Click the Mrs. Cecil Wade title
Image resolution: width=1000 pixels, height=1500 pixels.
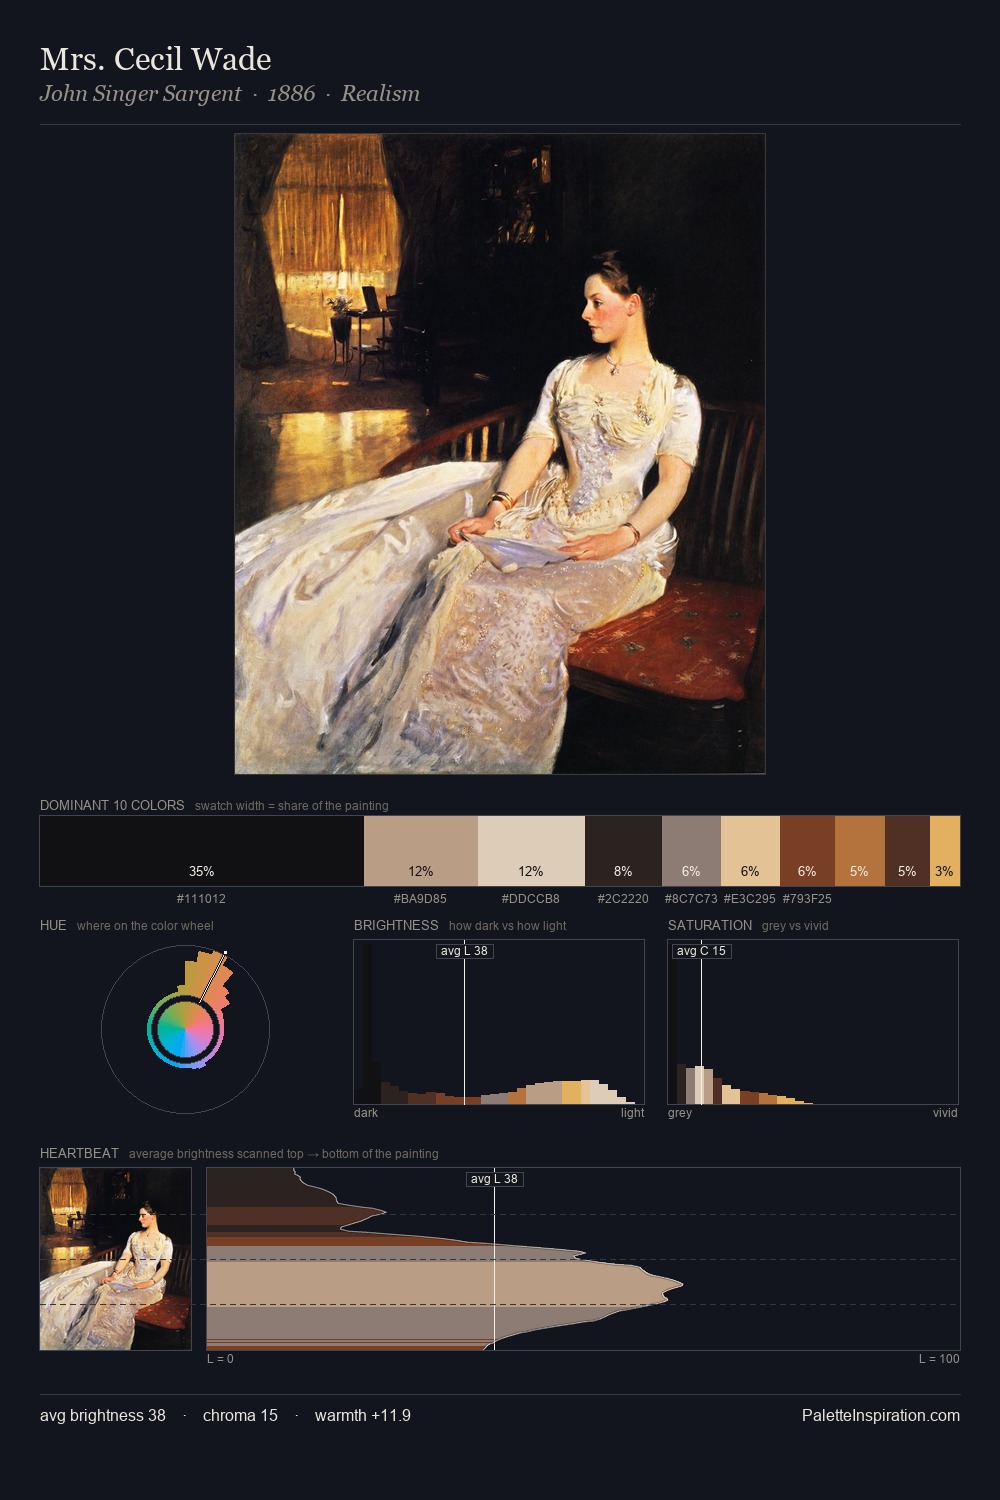[x=156, y=59]
